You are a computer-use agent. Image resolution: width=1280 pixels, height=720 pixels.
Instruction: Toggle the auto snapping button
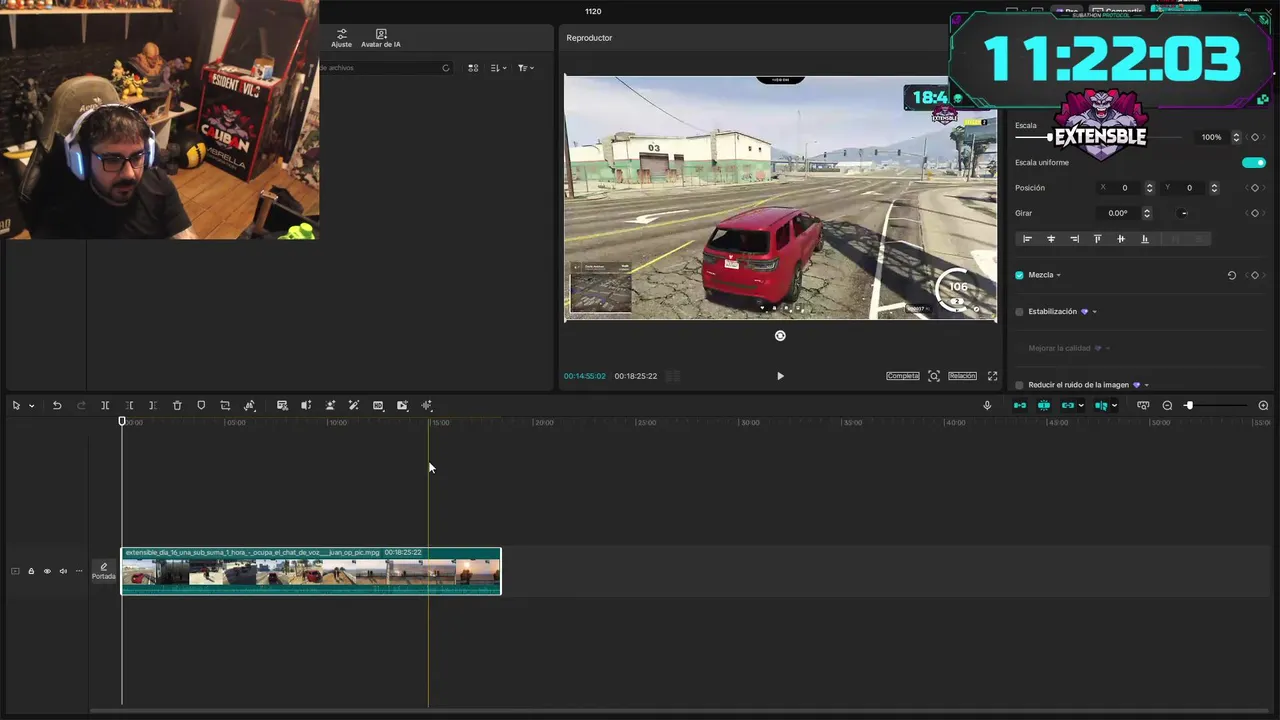1044,405
